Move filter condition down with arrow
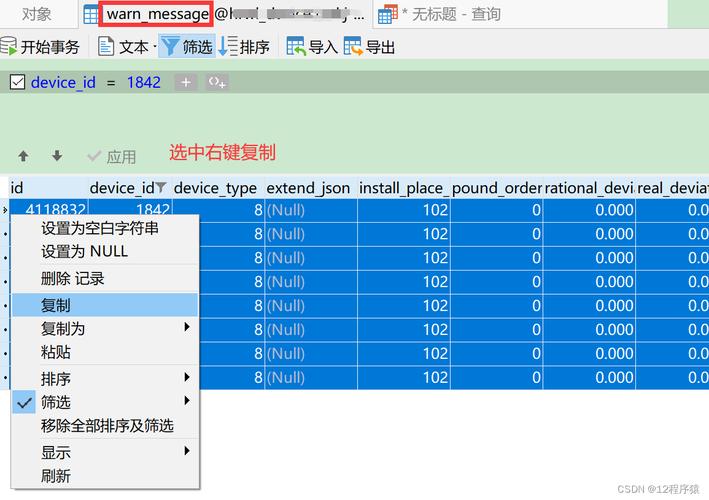Image resolution: width=709 pixels, height=500 pixels. point(57,156)
